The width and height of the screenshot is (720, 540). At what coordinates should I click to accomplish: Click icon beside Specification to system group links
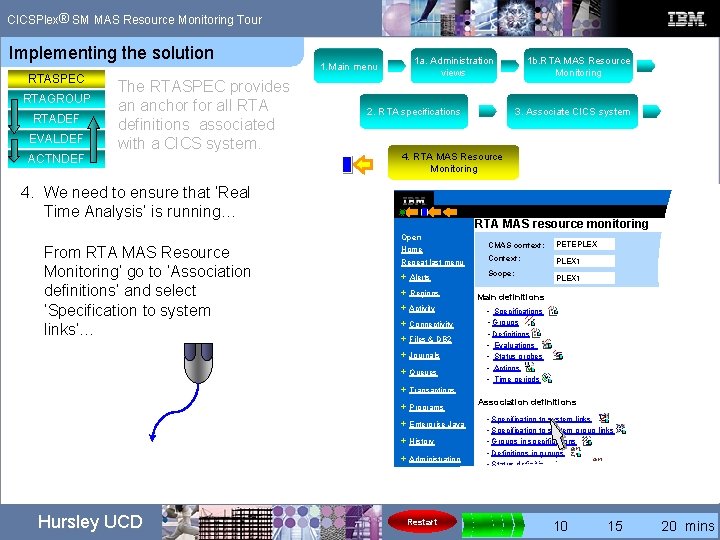620,429
